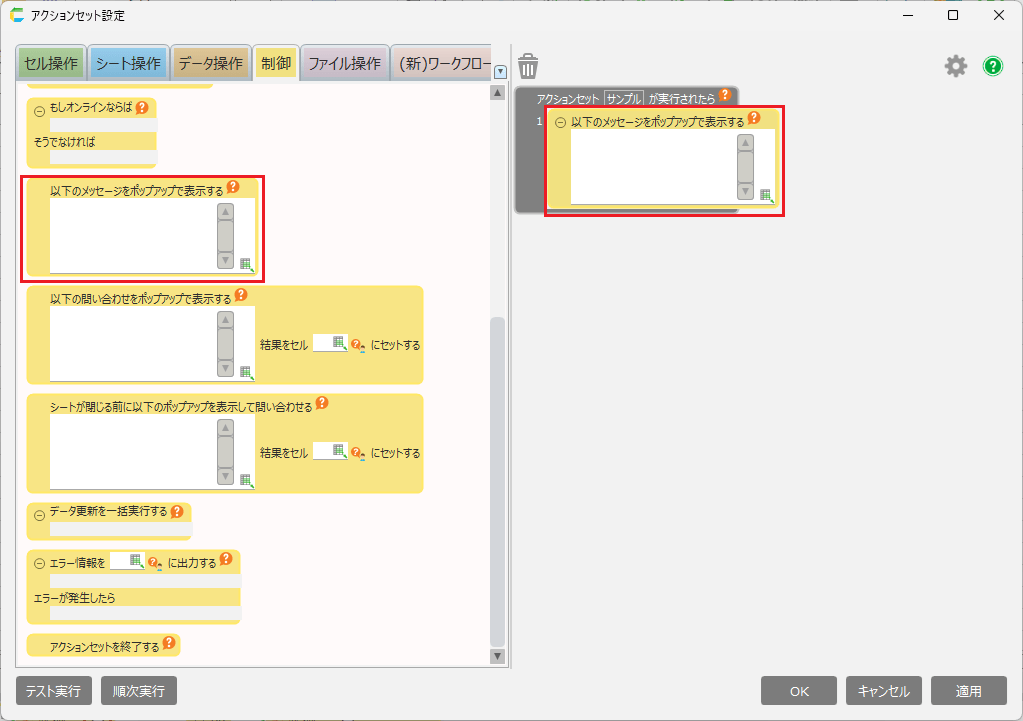Collapse the データ更新を一括実行する block

click(x=39, y=514)
